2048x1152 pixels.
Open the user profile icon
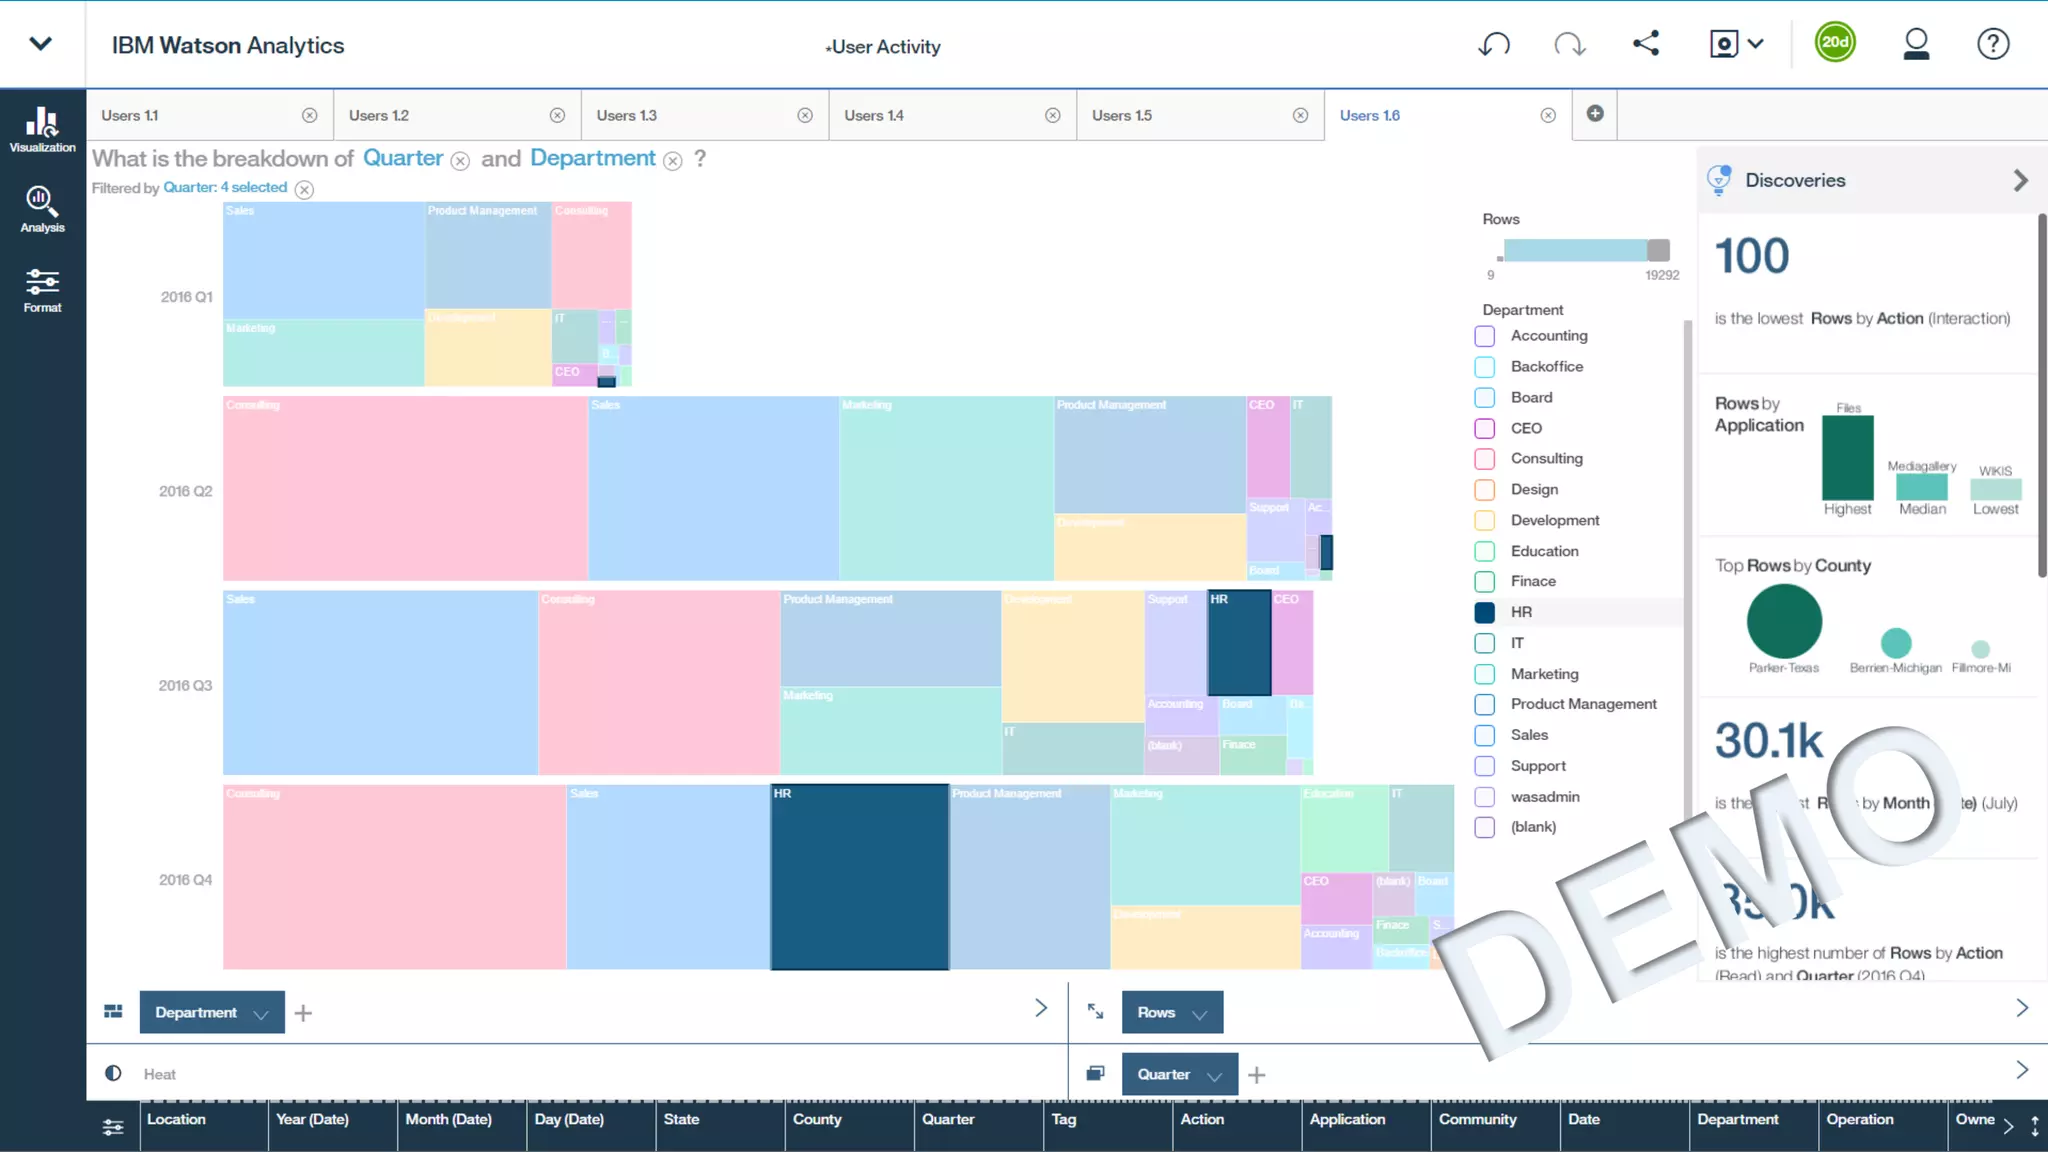point(1915,44)
